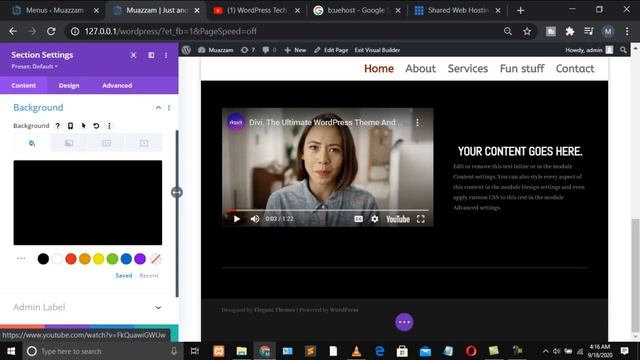The image size is (640, 360).
Task: Open more color options ellipsis beside swatches
Action: (x=21, y=258)
